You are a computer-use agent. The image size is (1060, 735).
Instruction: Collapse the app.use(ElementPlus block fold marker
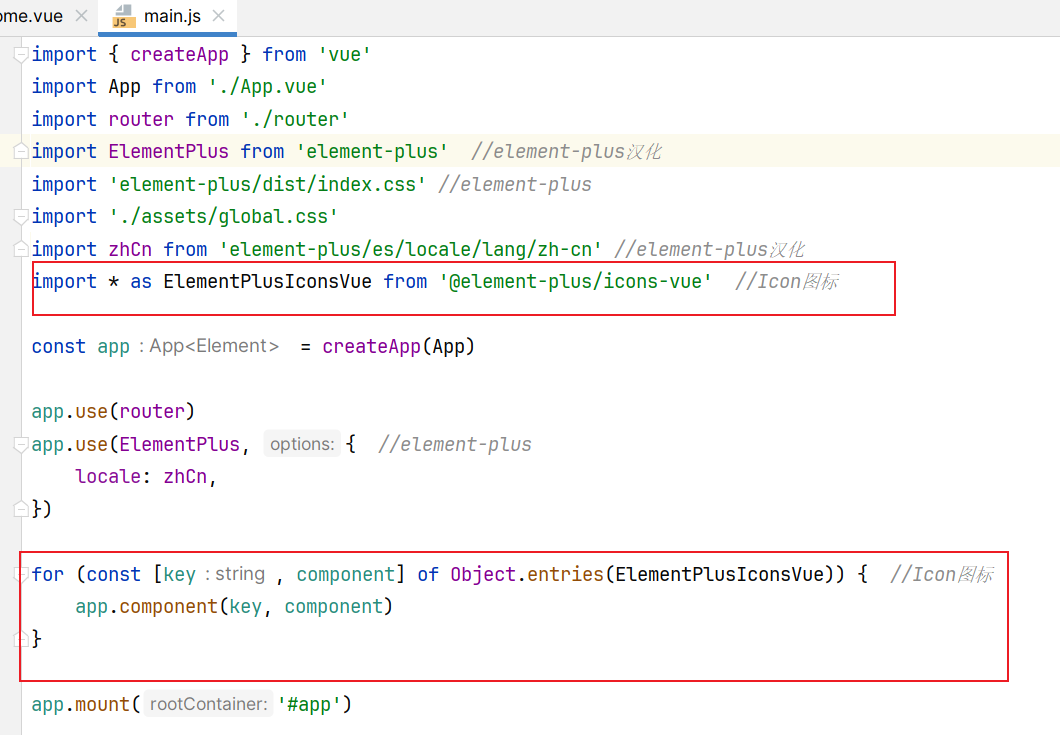[21, 444]
